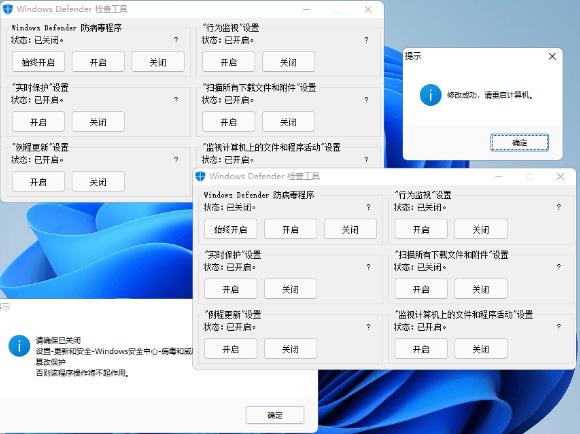Open the help '?' for 实时保护 in the front window
The height and width of the screenshot is (434, 580).
click(368, 267)
